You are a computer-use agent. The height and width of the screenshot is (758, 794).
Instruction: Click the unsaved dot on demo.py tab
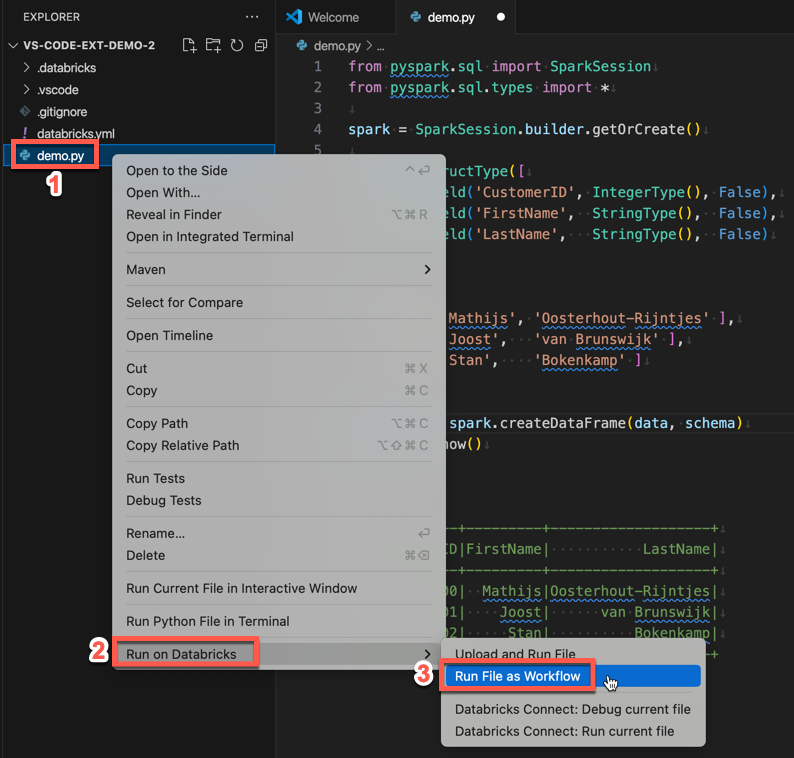point(501,17)
